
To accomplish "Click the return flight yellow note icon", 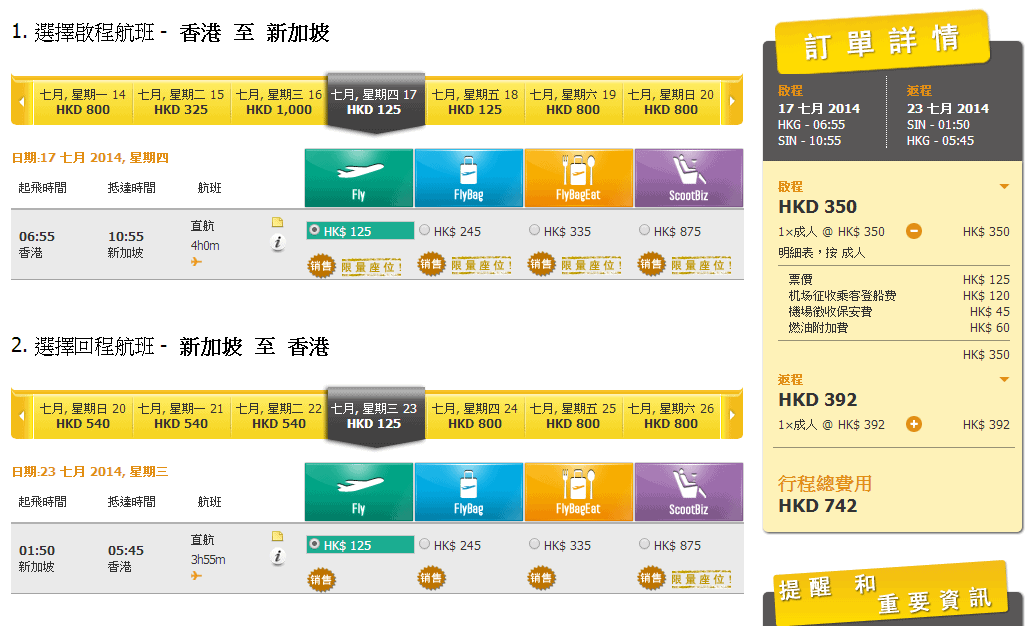I will [x=278, y=536].
